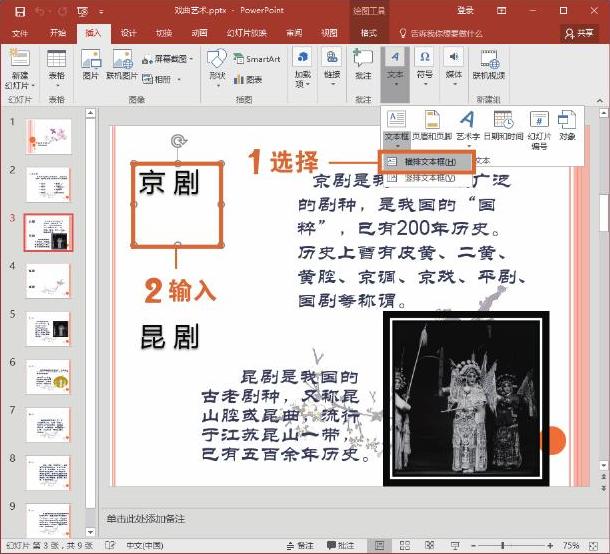Switch to the Design tab

tap(128, 33)
